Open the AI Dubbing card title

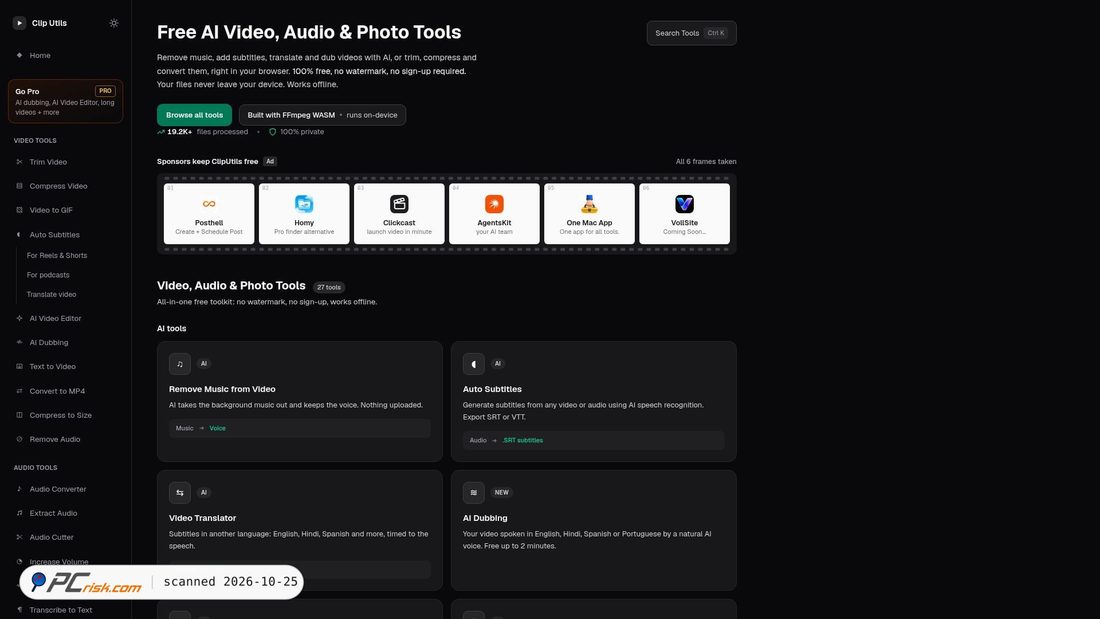pyautogui.click(x=485, y=518)
